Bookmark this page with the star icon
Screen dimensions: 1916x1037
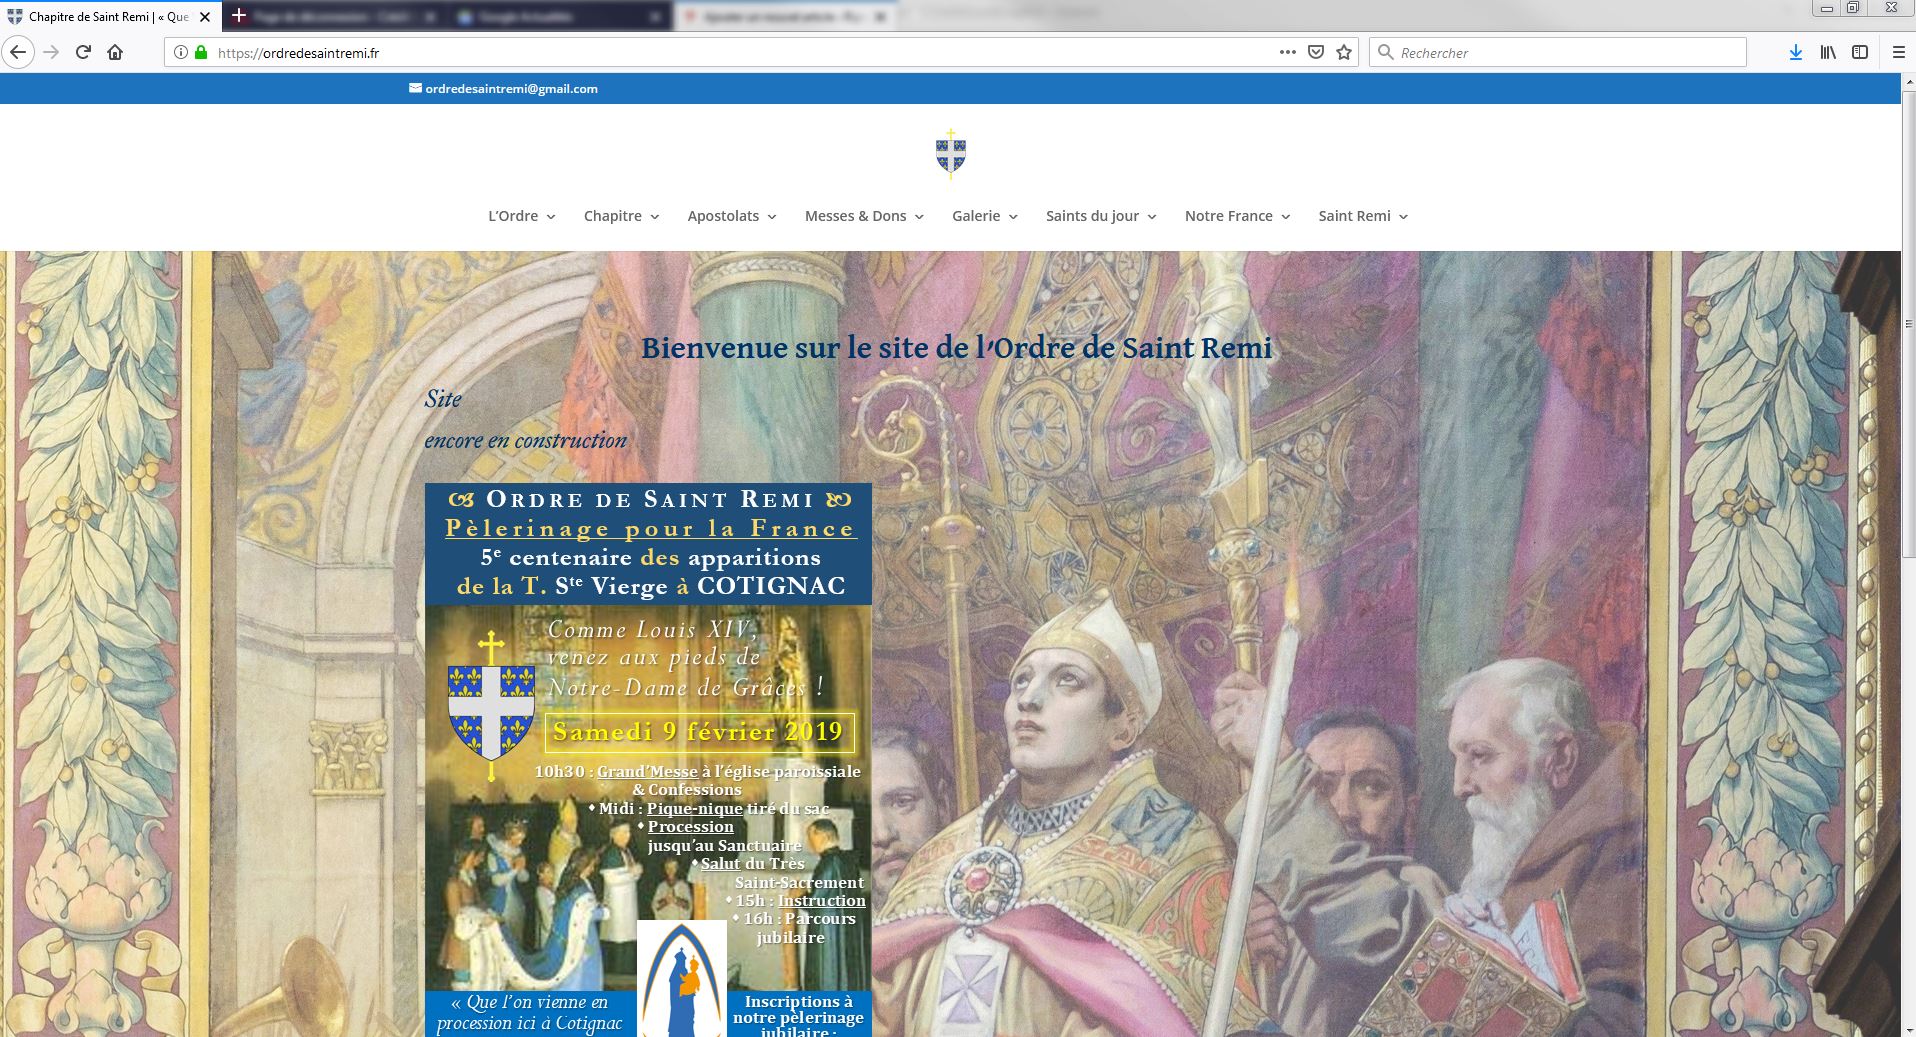pyautogui.click(x=1344, y=52)
